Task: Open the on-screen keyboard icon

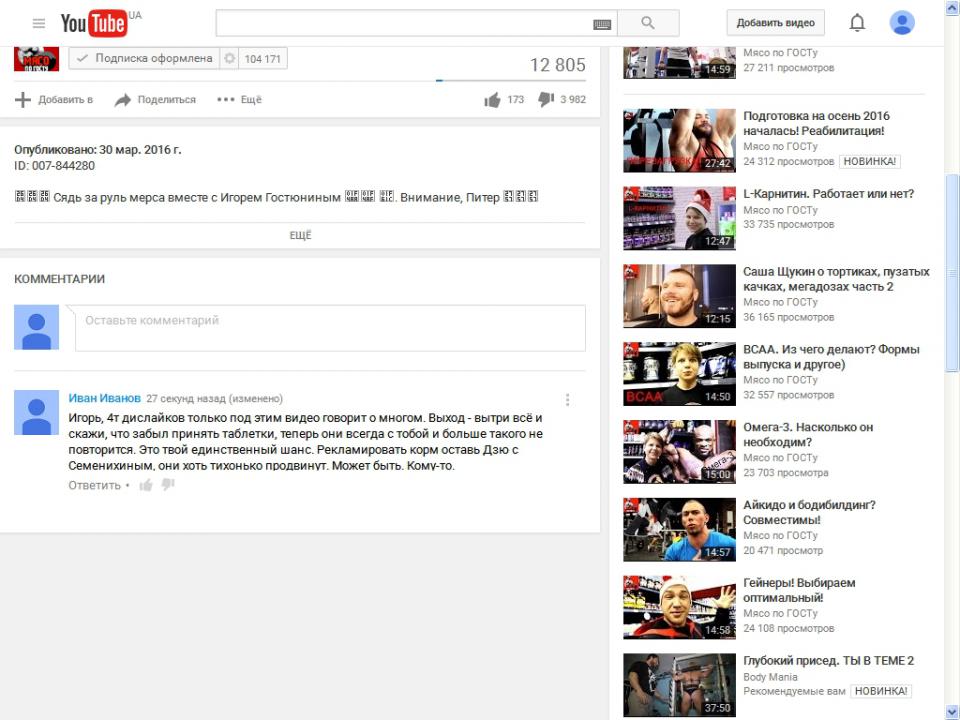Action: (602, 23)
